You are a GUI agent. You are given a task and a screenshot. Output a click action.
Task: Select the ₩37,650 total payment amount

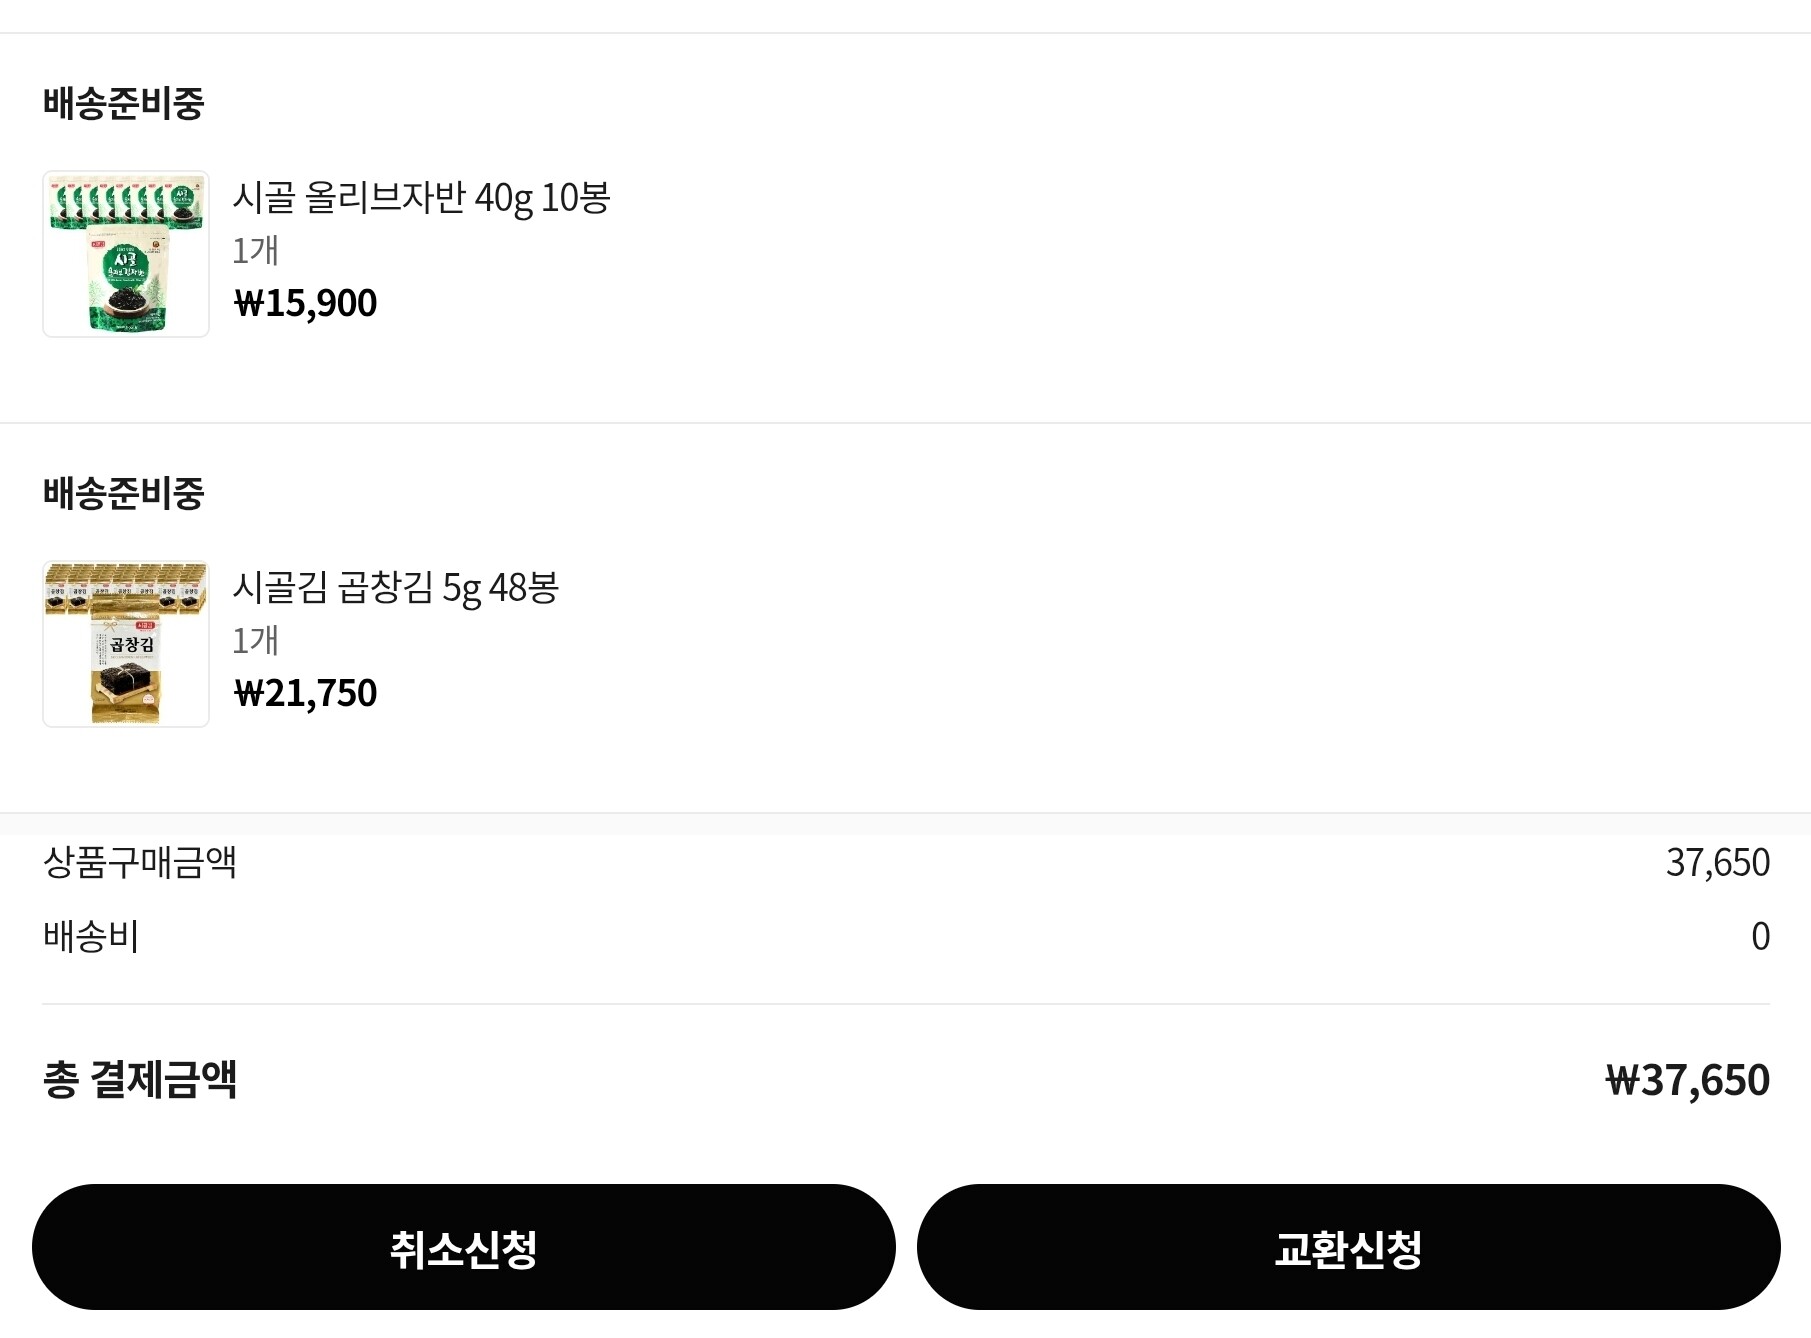click(x=1687, y=1080)
